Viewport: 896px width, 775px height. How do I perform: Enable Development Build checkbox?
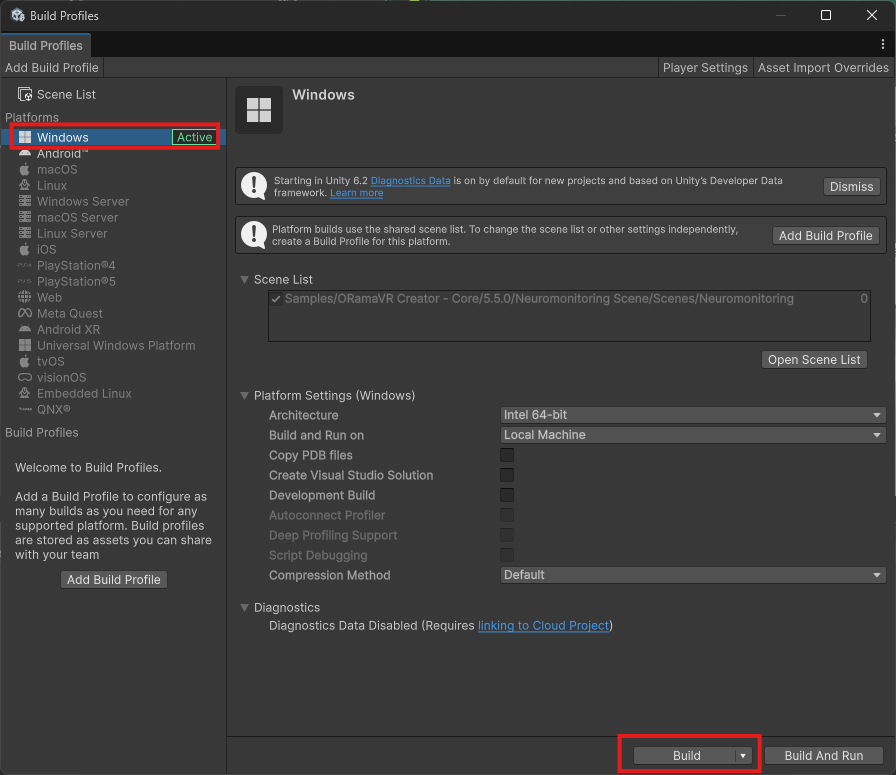507,495
